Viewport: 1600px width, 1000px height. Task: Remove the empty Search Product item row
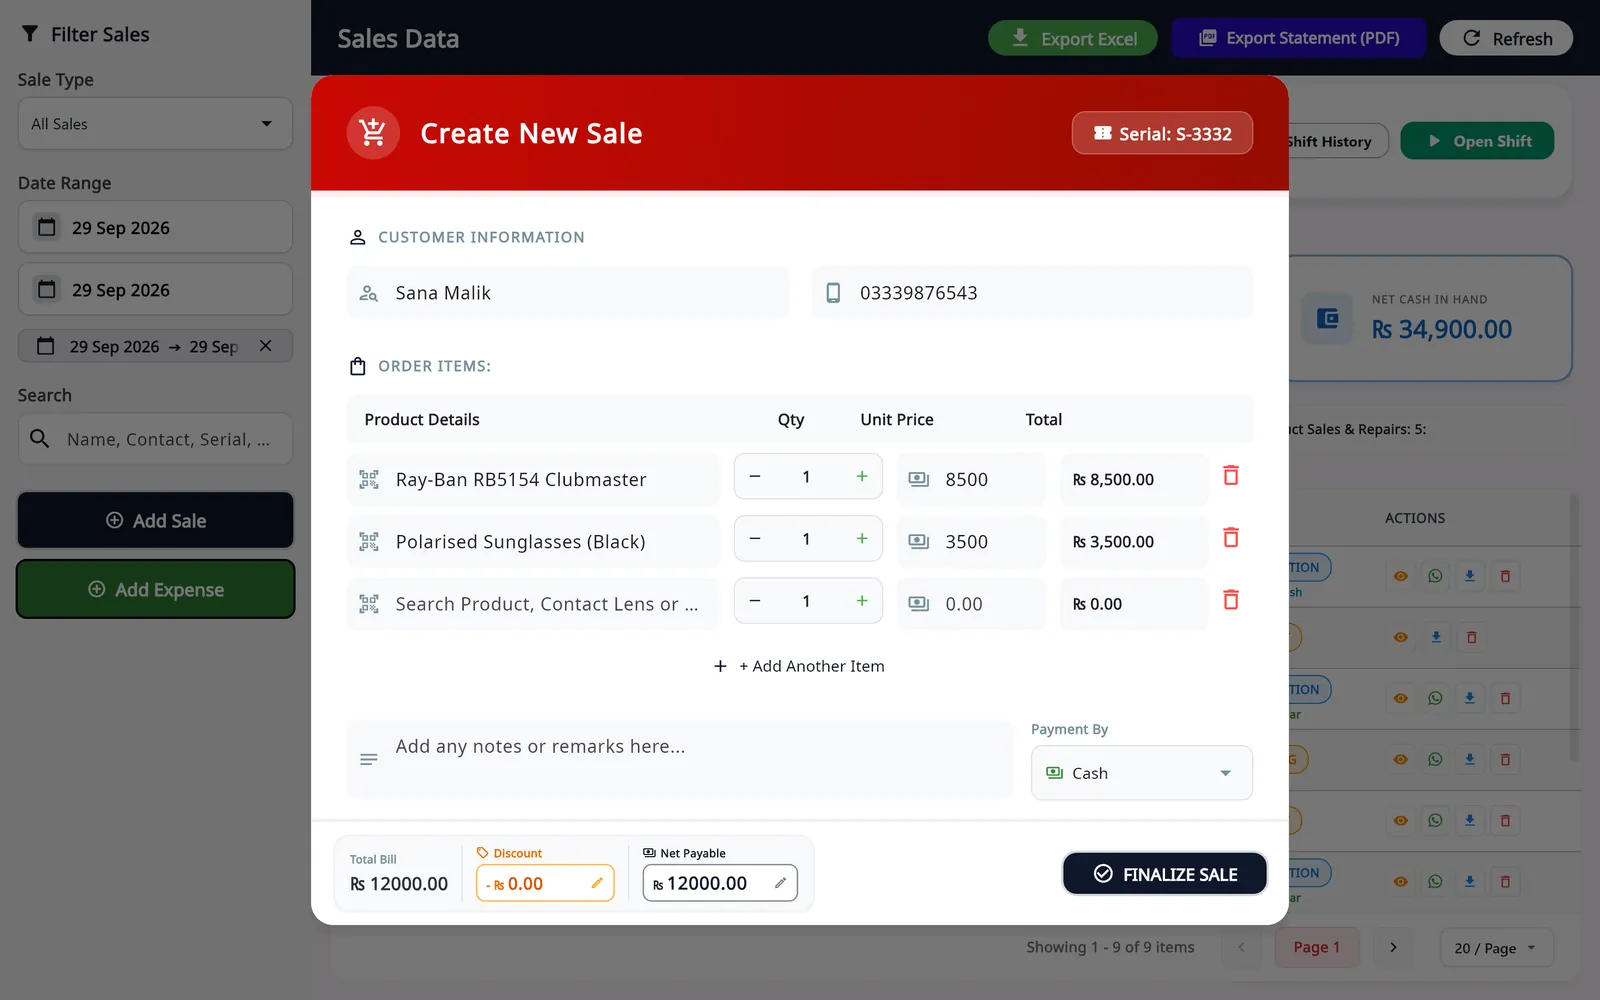click(1231, 600)
